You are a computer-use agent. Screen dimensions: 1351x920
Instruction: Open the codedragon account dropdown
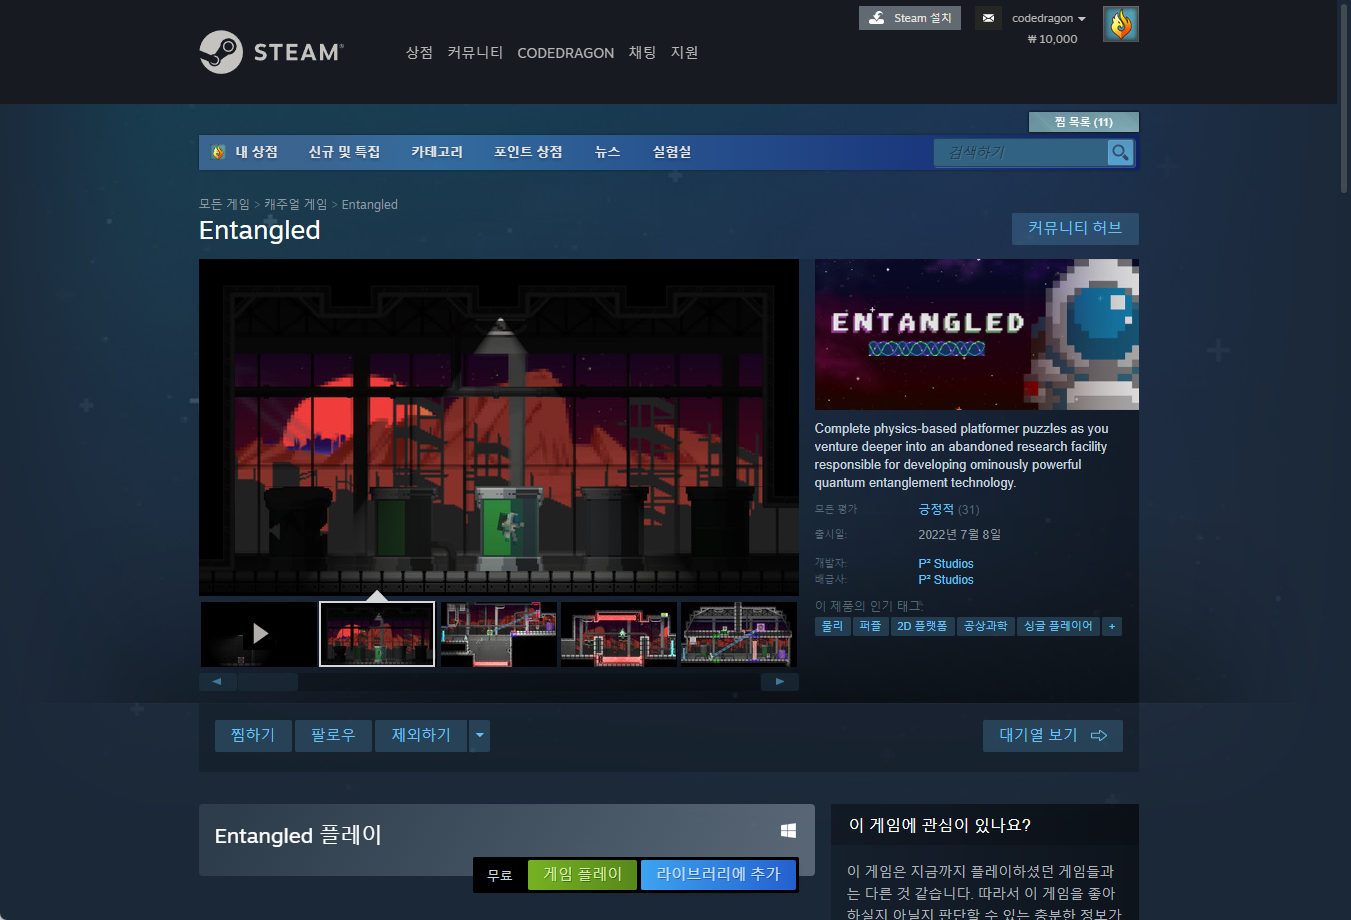(x=1048, y=18)
